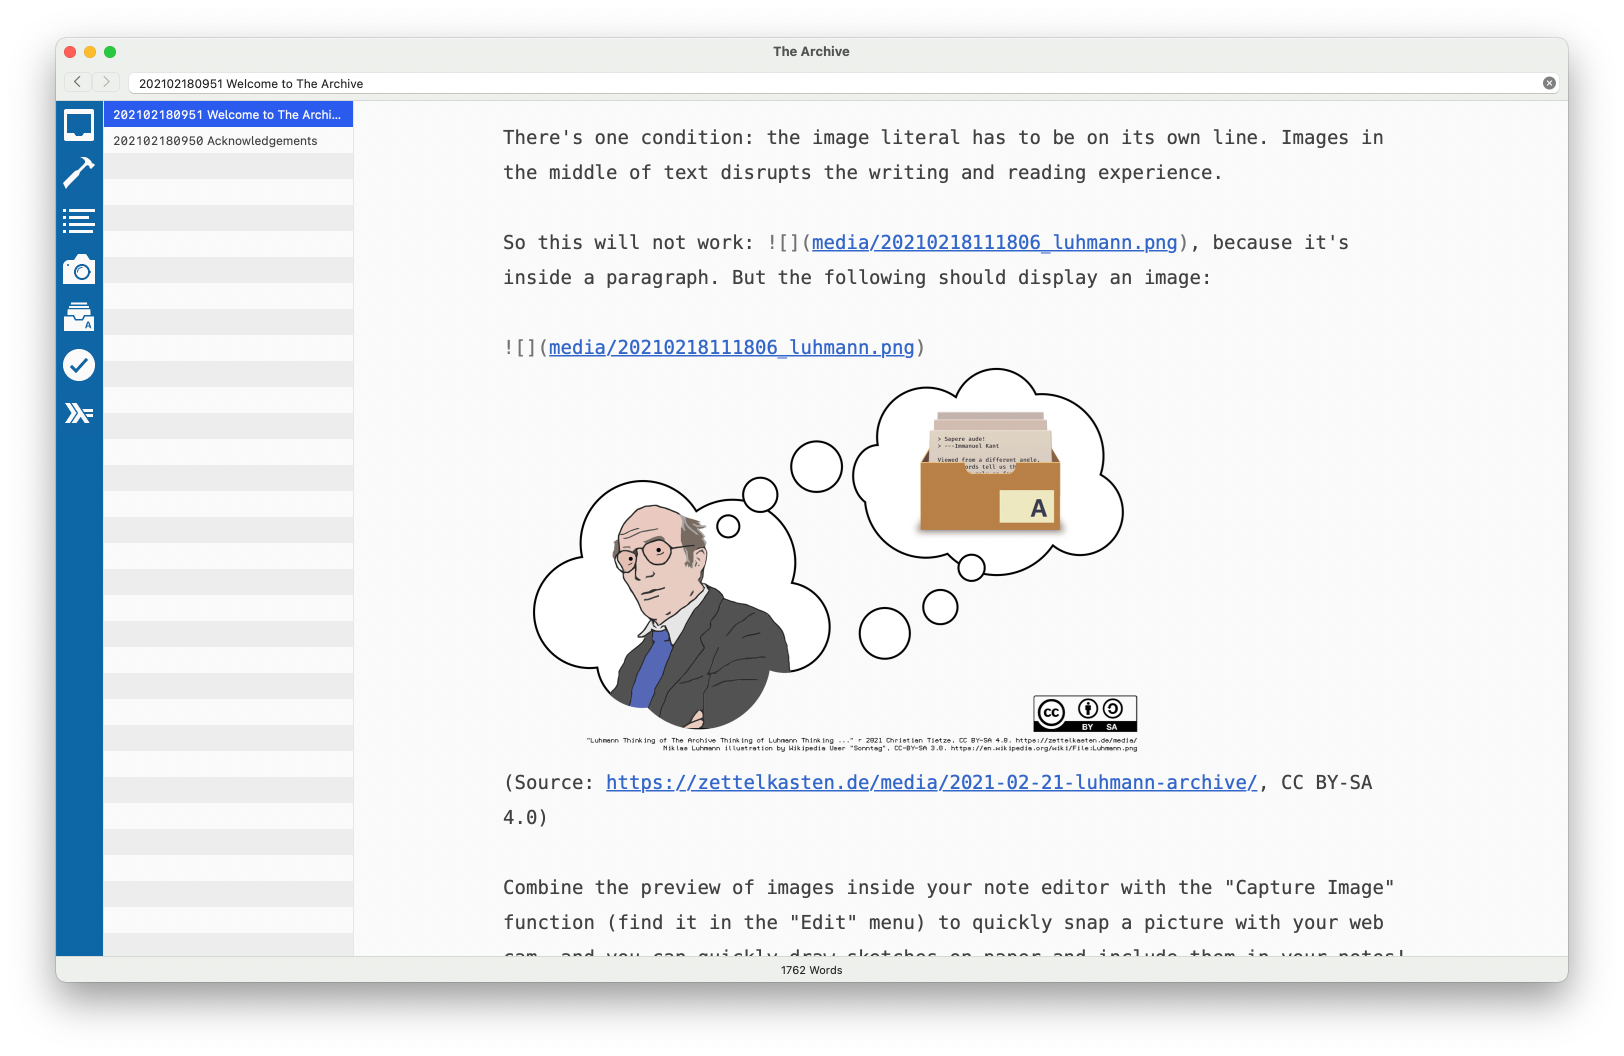
Task: Click the Creative Commons BY-SA badge
Action: [x=1085, y=713]
